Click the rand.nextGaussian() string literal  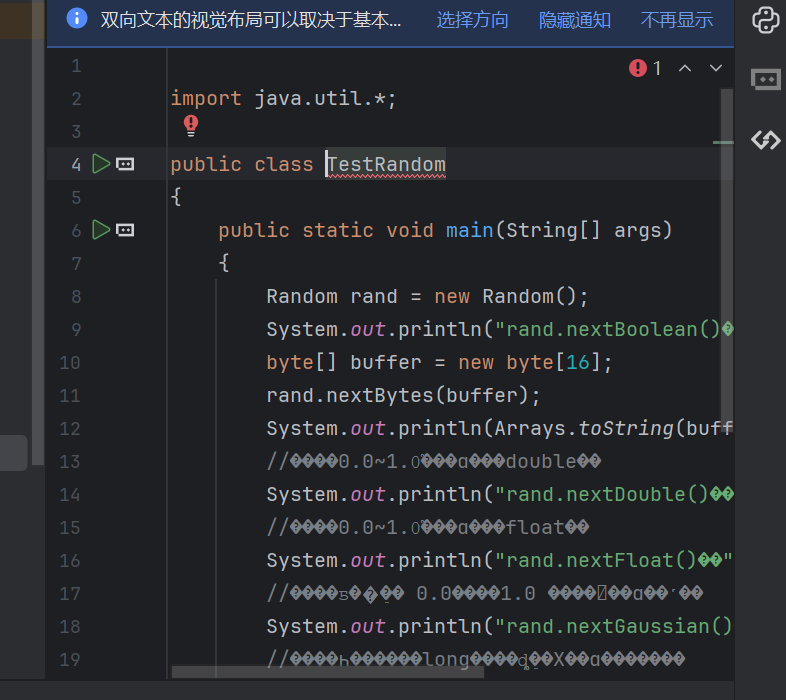614,627
